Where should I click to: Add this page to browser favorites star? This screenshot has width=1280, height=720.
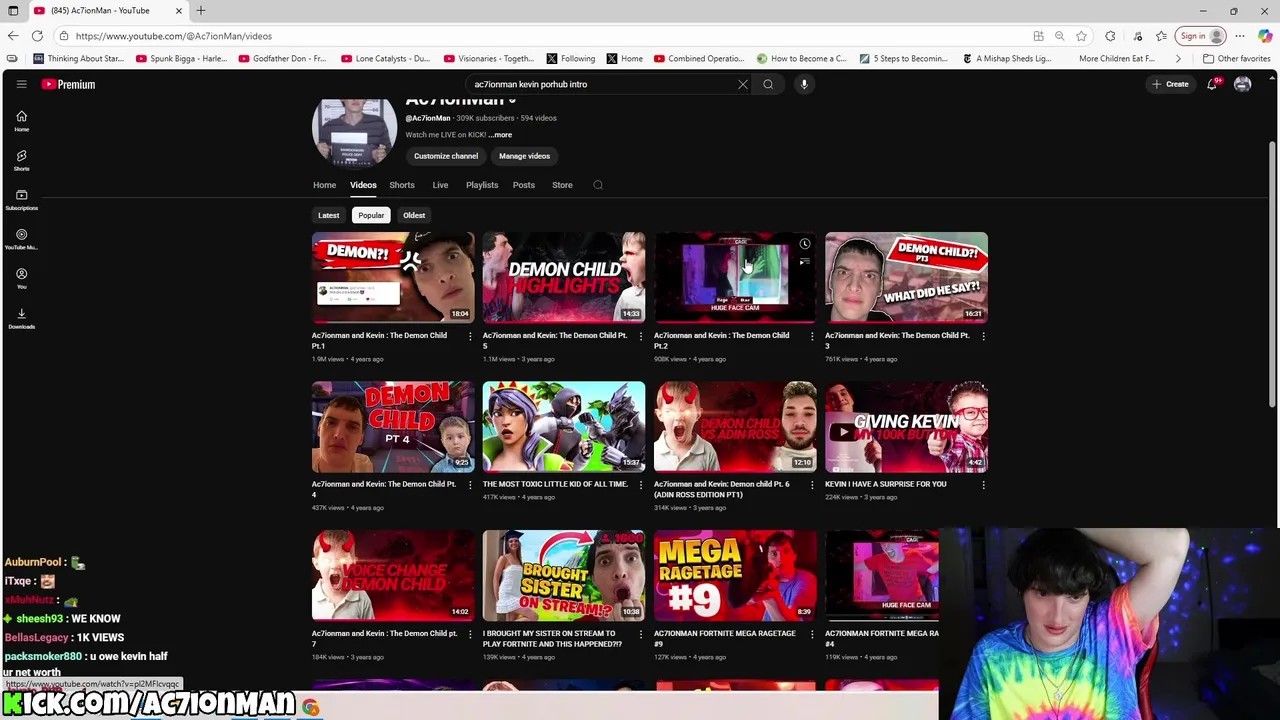coord(1081,36)
